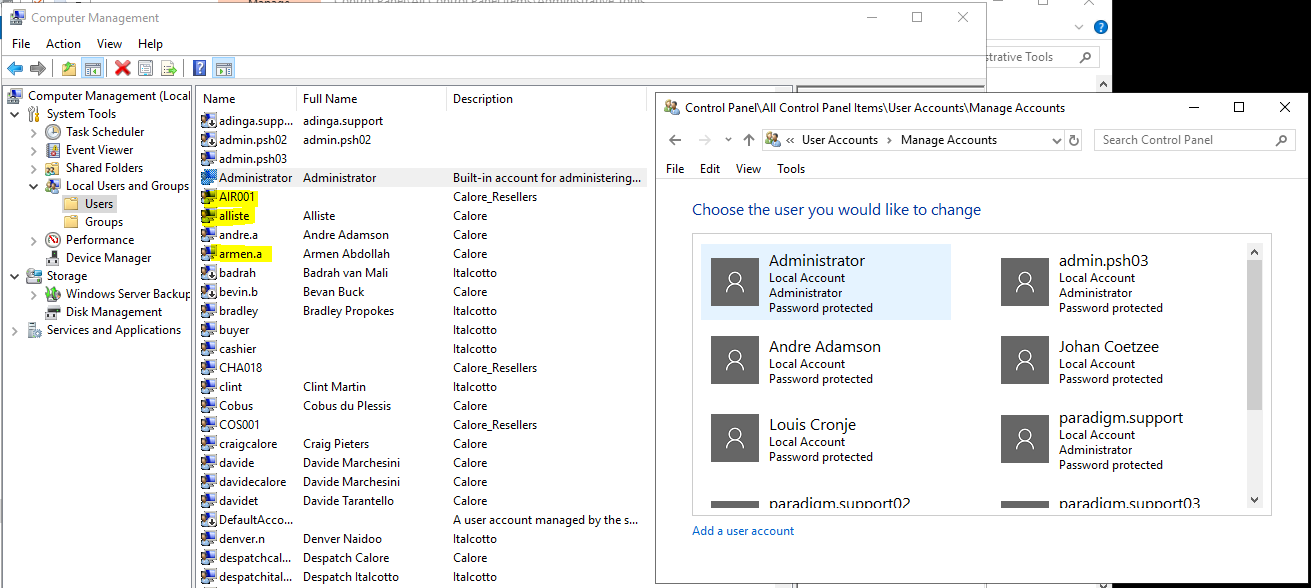Expand the Performance tree node
This screenshot has height=588, width=1311.
34,240
